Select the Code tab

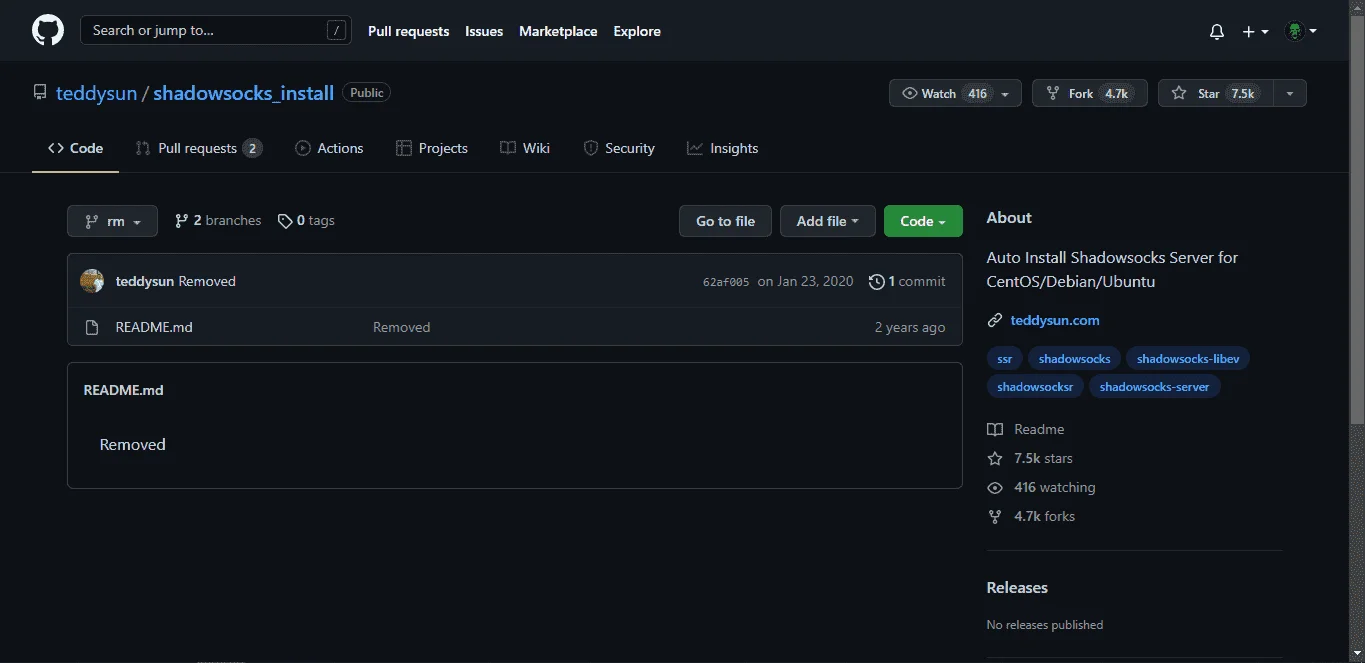75,148
